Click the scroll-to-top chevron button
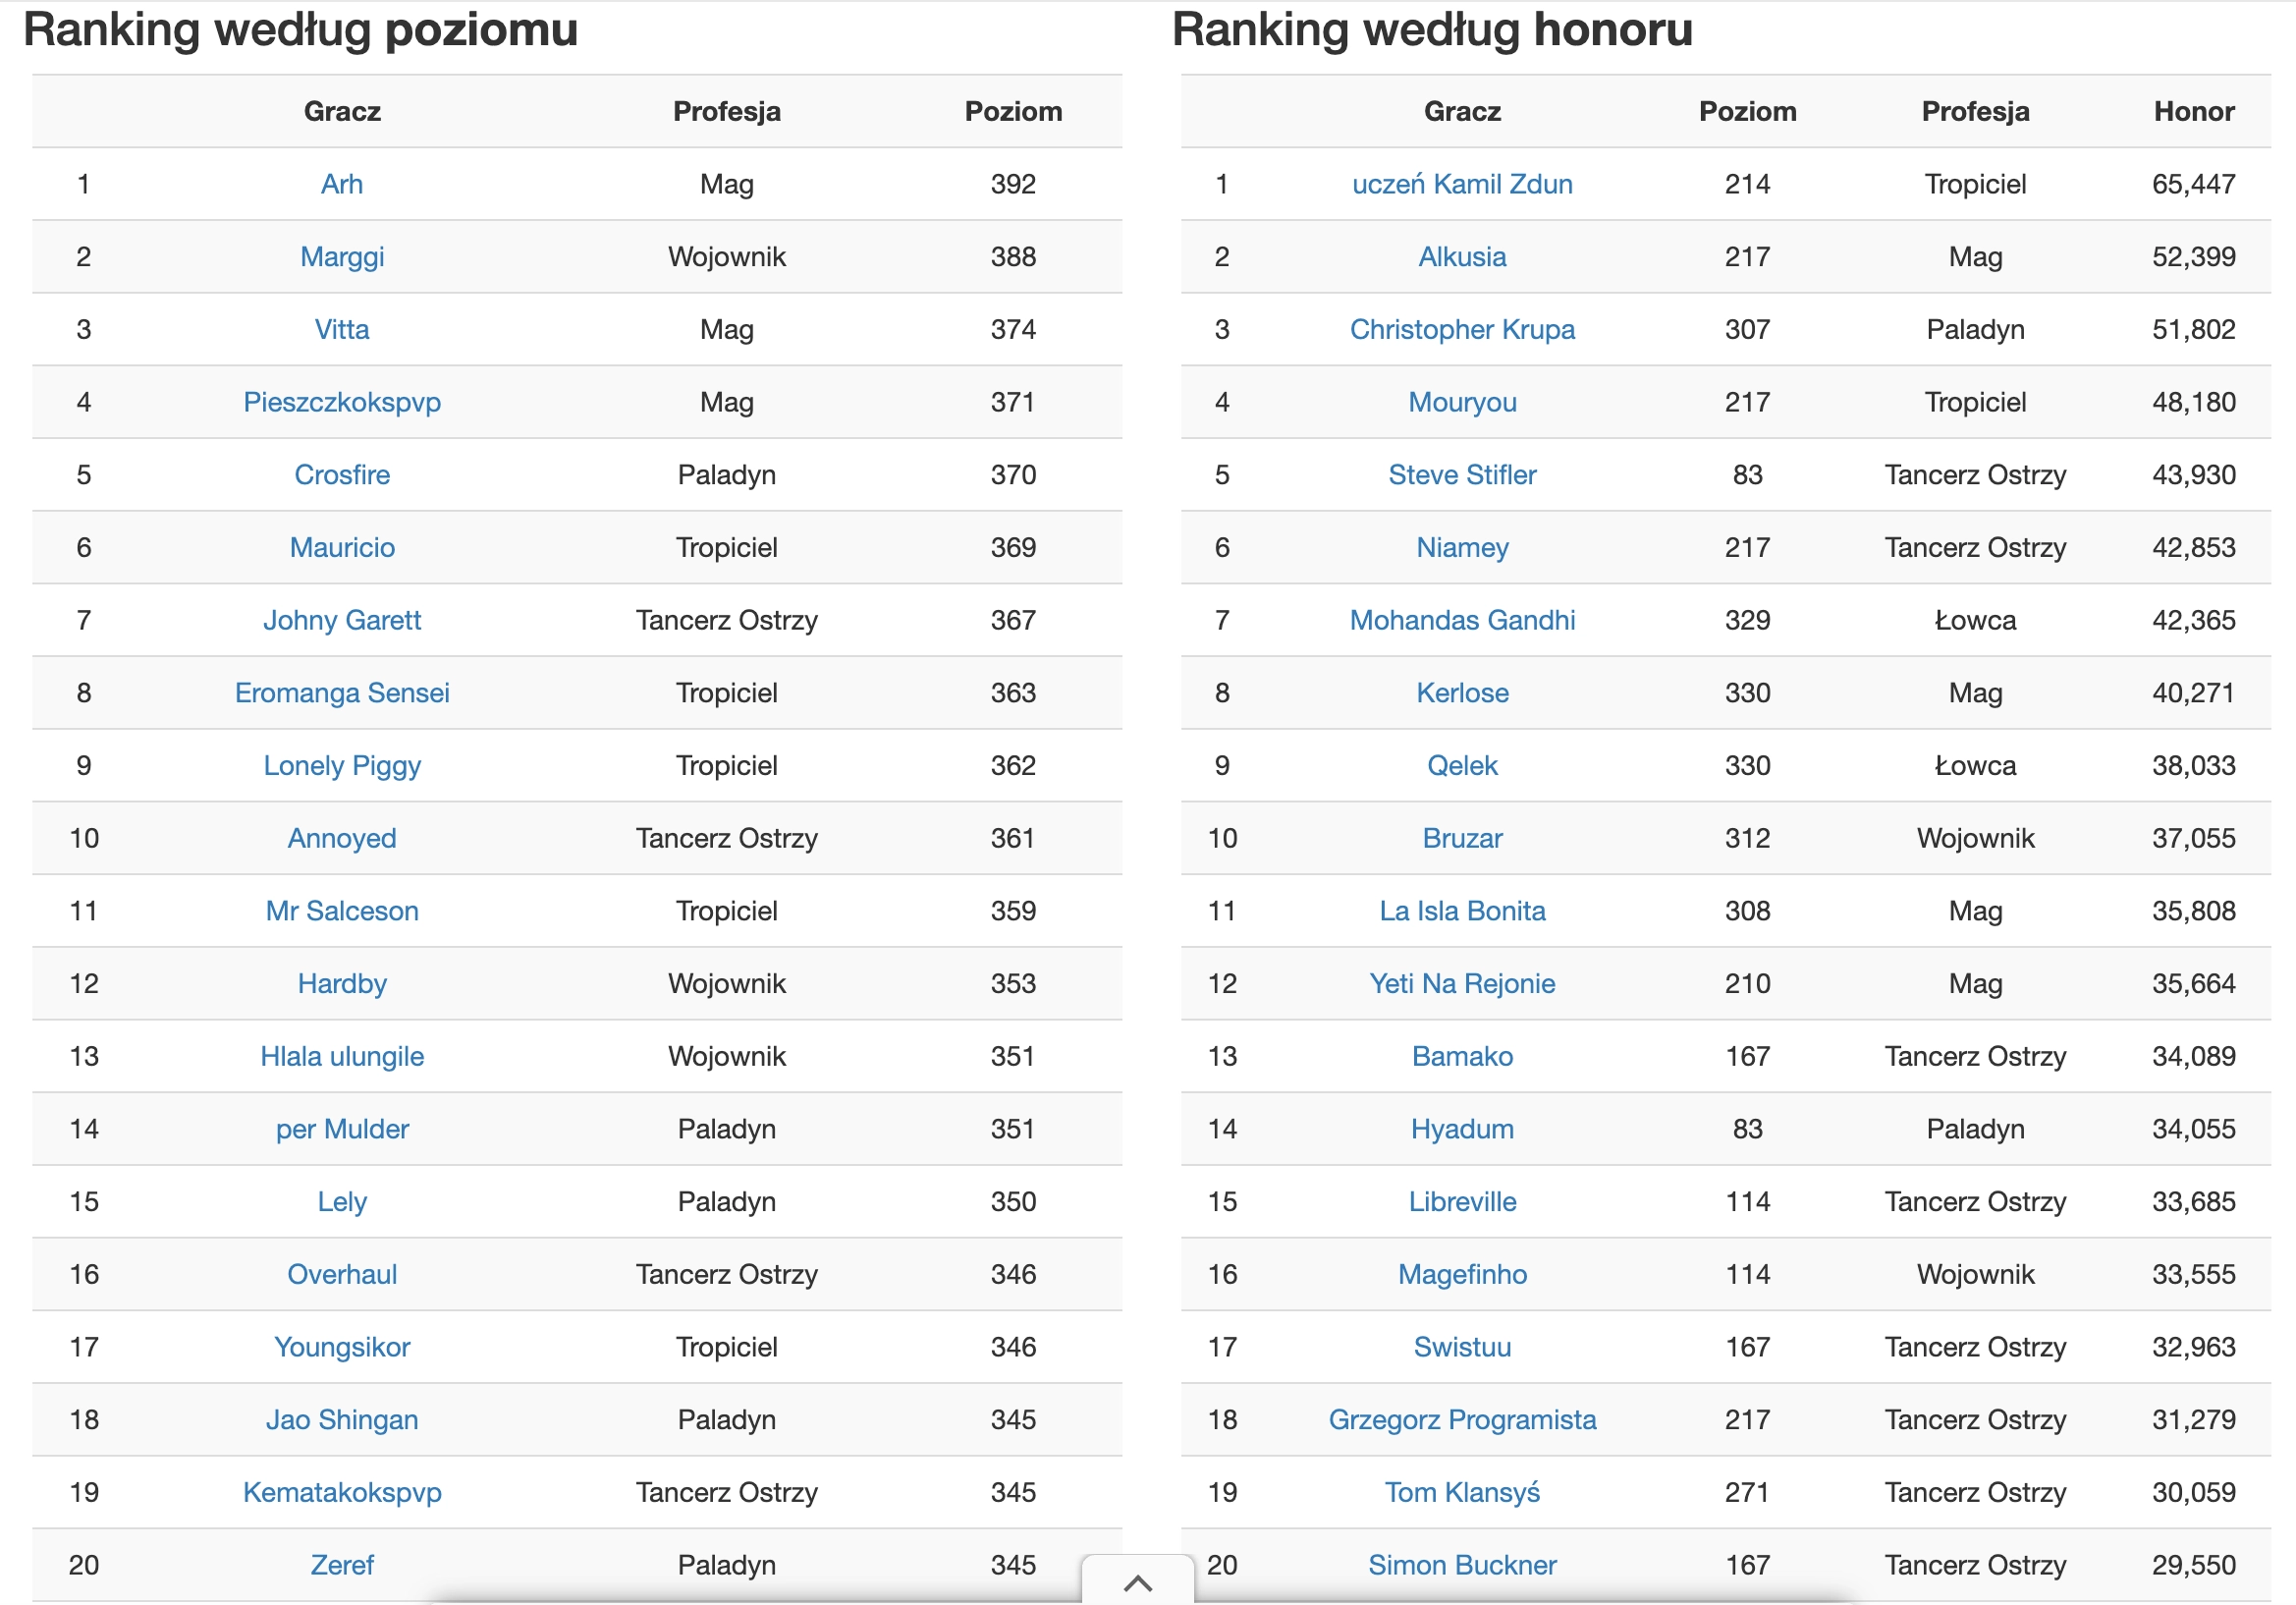This screenshot has width=2296, height=1605. click(x=1137, y=1582)
